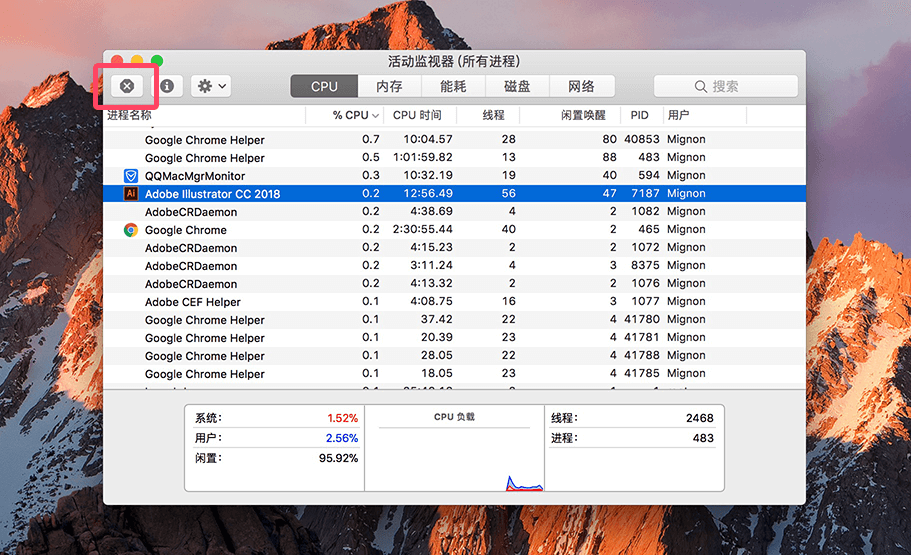Switch to the CPU tab
The width and height of the screenshot is (911, 555).
pos(324,86)
